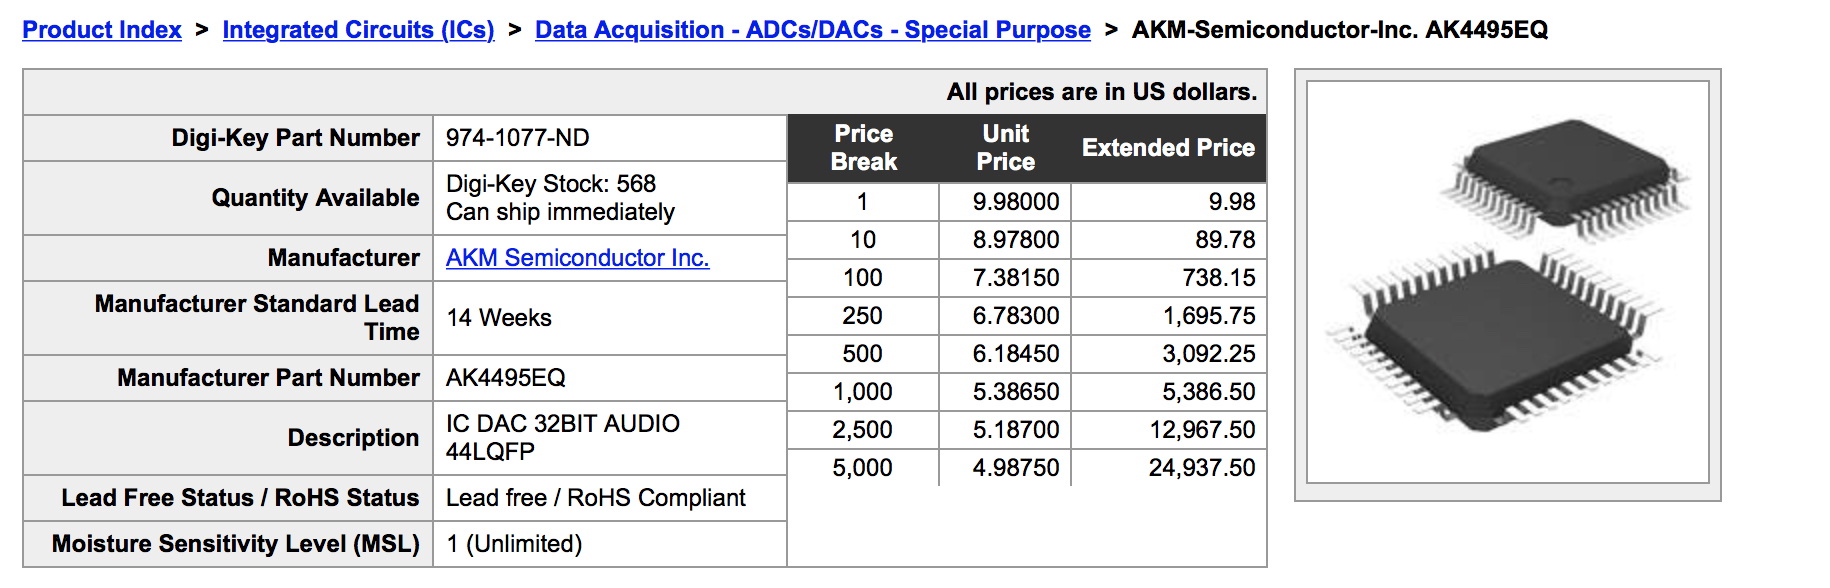Open the Integrated Circuits (ICs) breadcrumb link
The image size is (1830, 588).
pyautogui.click(x=358, y=30)
